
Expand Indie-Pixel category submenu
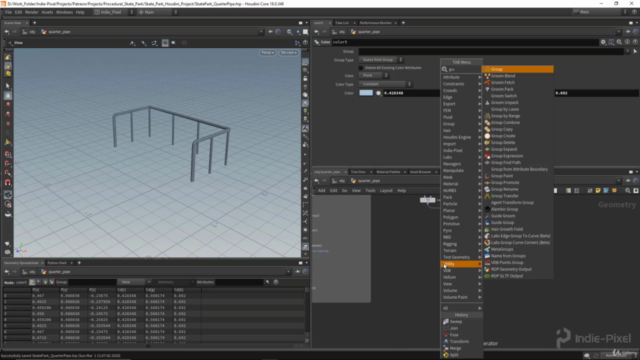coord(461,151)
